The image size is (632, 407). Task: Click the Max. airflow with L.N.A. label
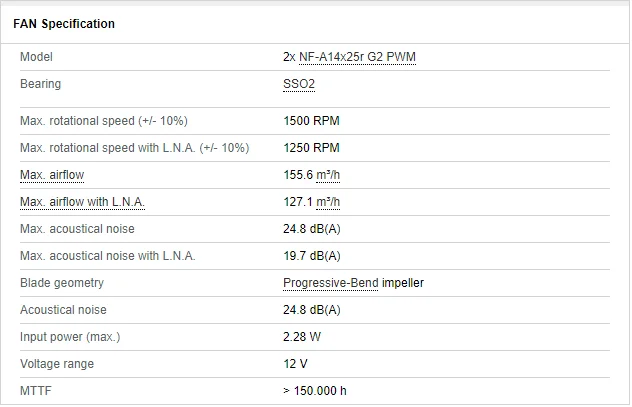click(x=83, y=202)
